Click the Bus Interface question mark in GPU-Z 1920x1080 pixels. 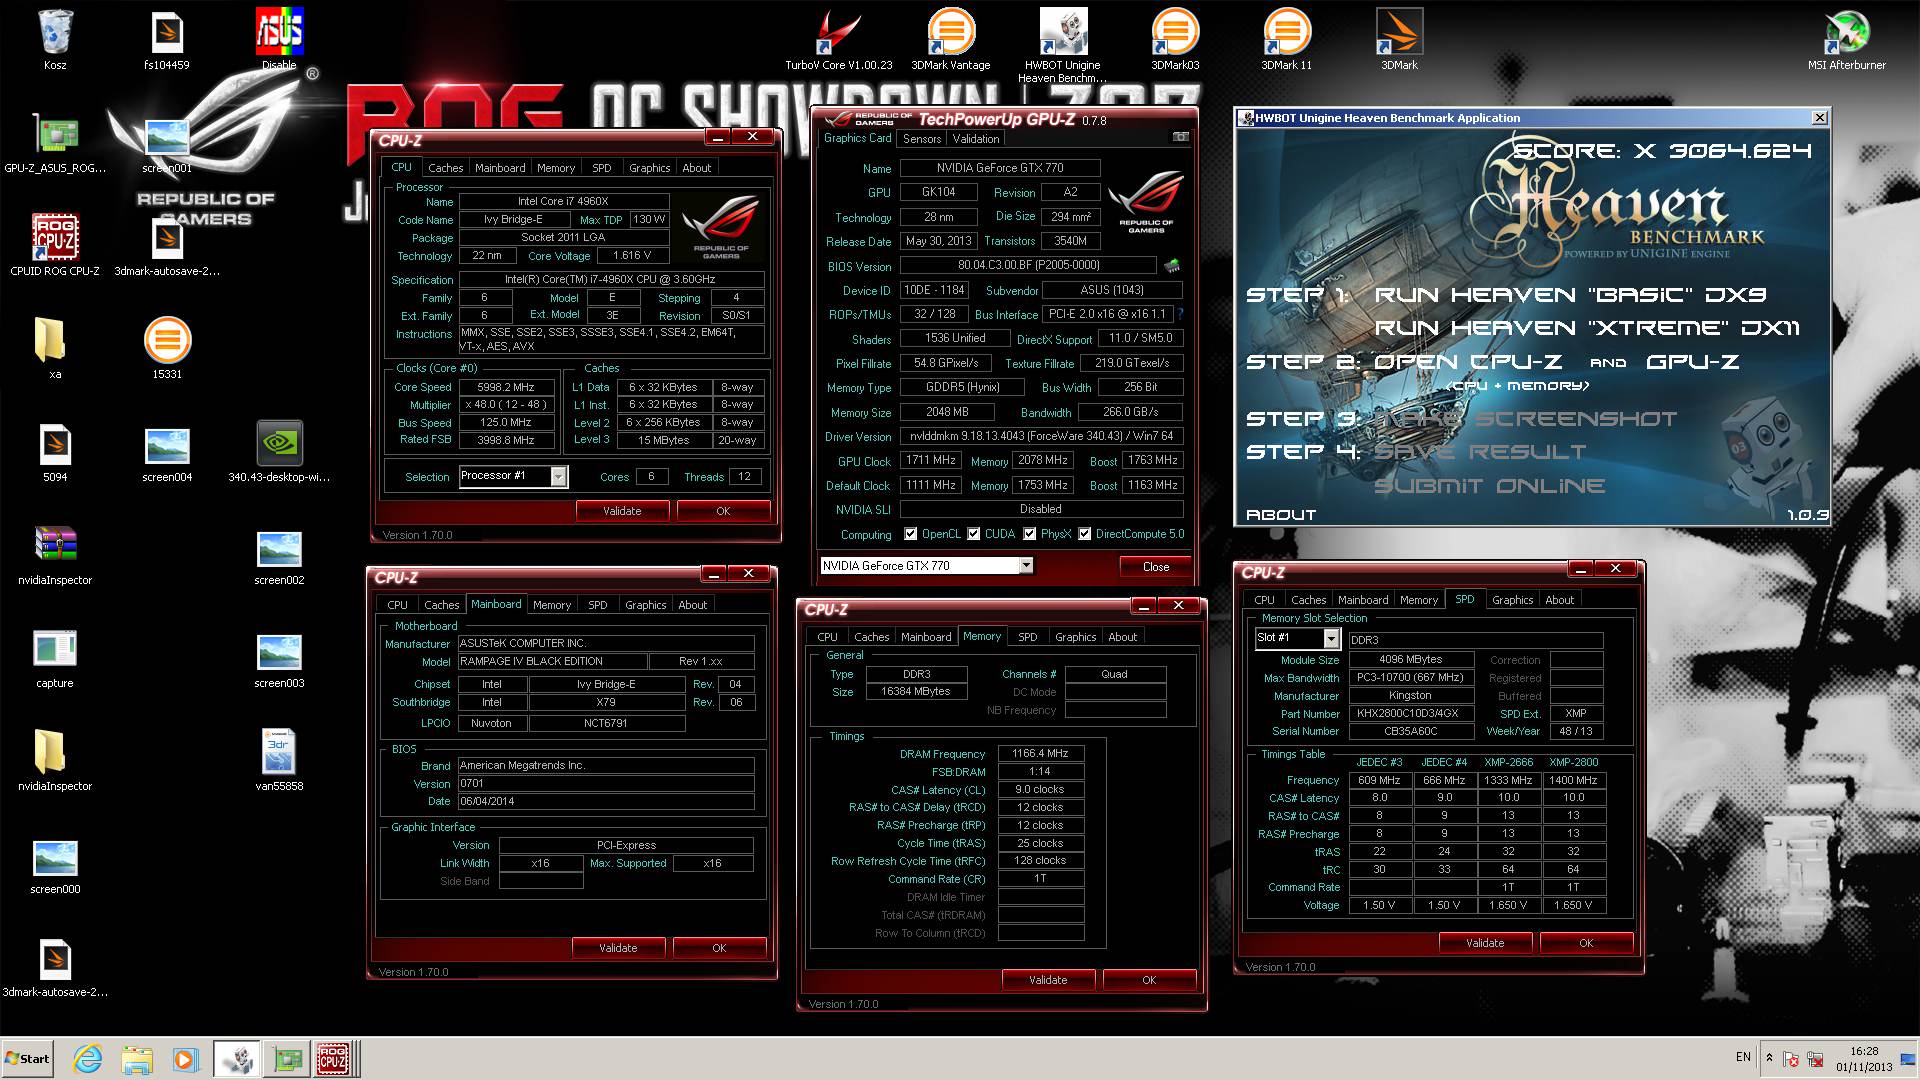coord(1180,314)
